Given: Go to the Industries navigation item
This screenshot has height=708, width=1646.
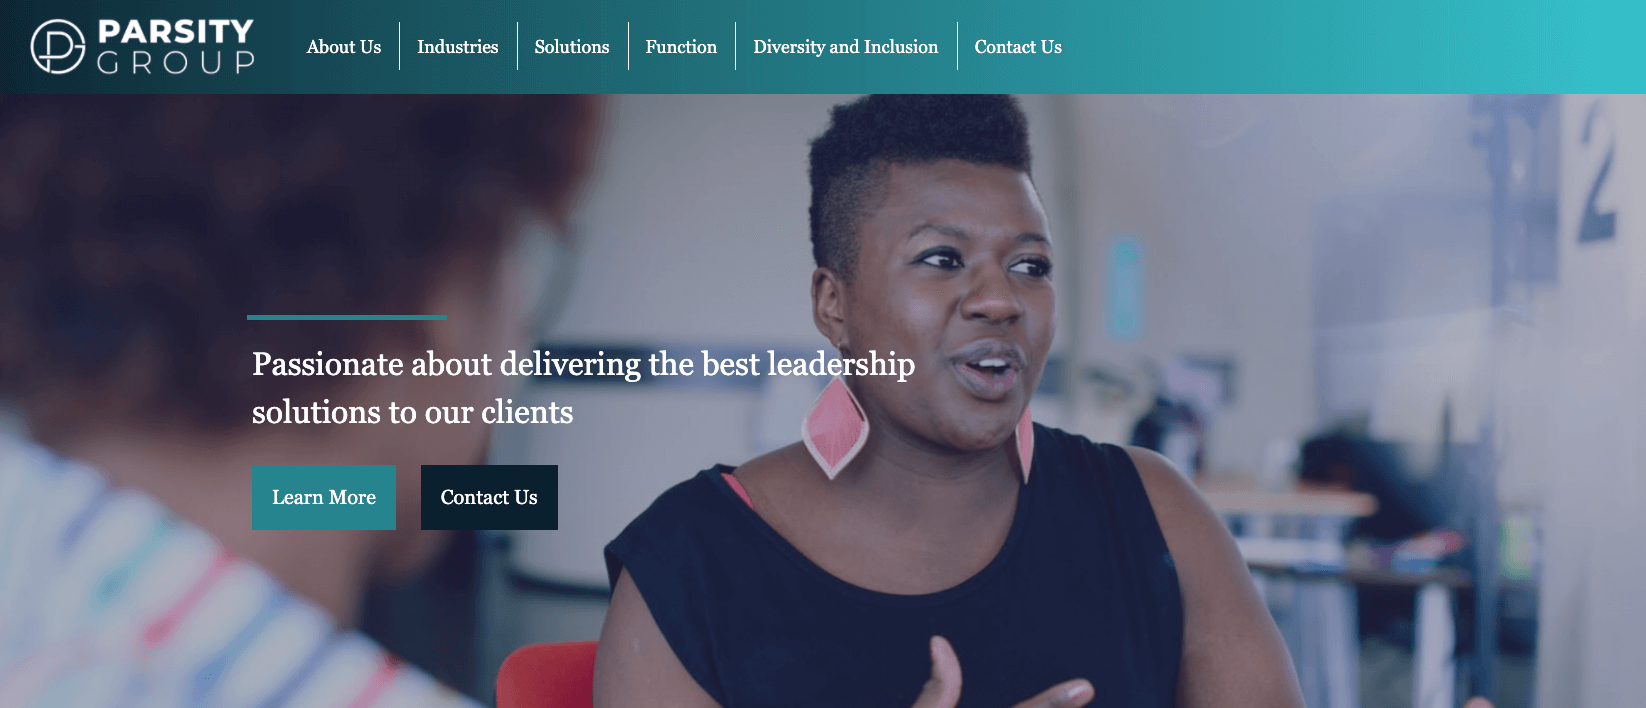Looking at the screenshot, I should (x=458, y=47).
